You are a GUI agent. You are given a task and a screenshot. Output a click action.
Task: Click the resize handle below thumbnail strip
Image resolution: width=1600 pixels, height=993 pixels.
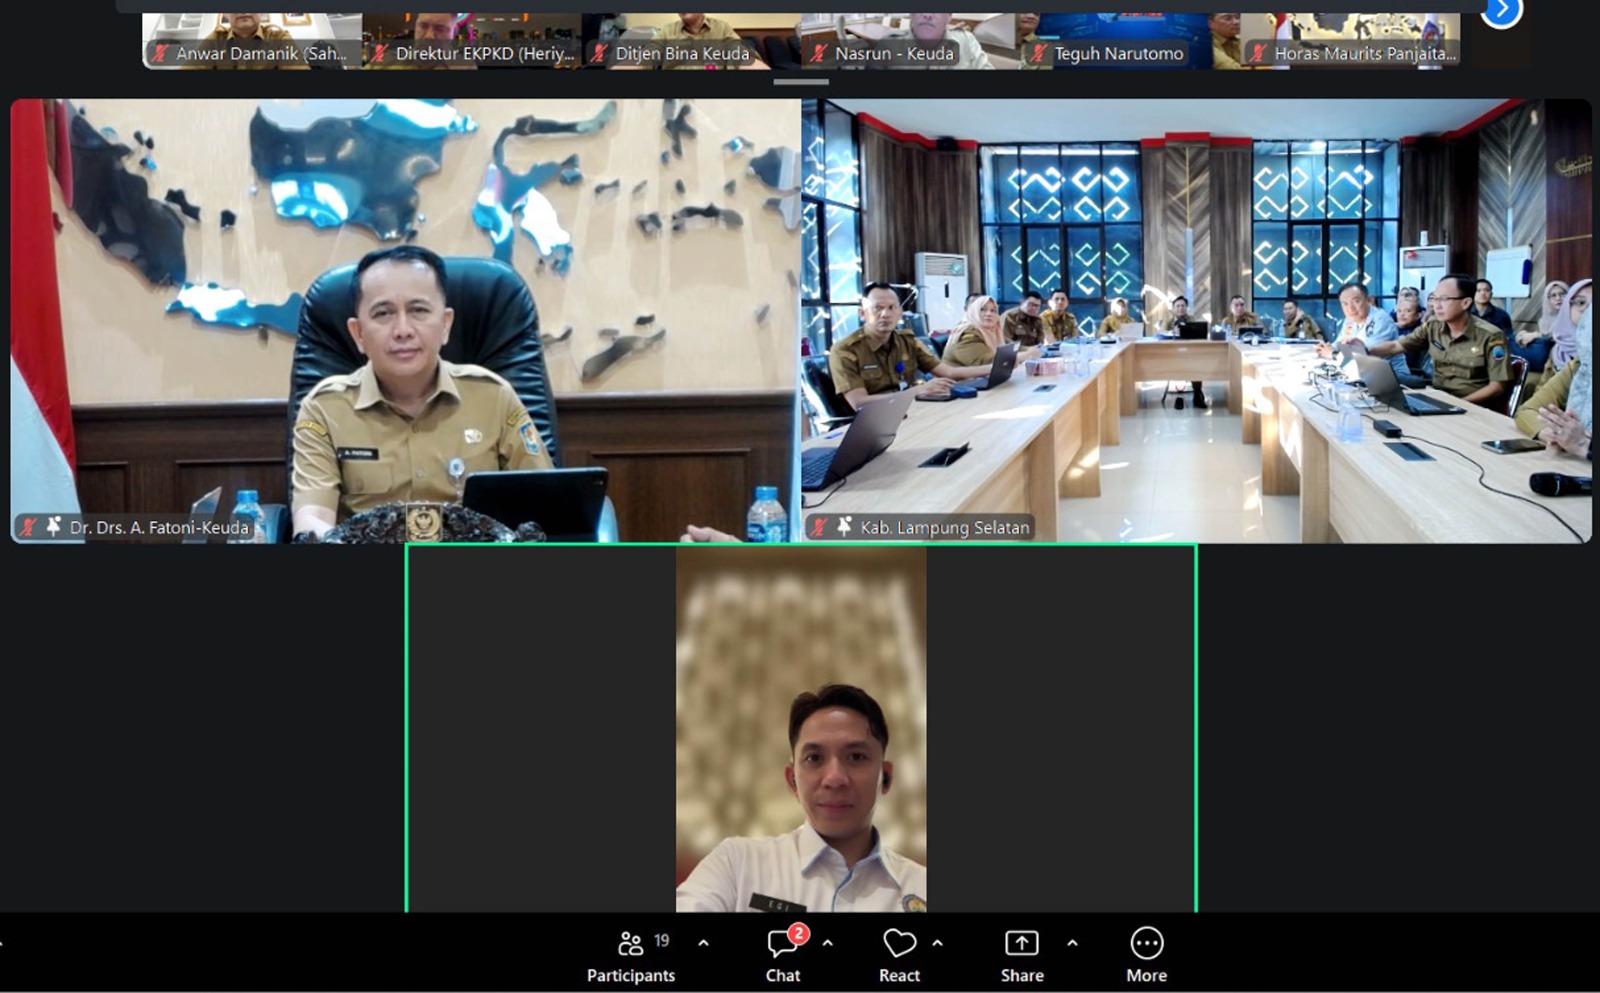[x=800, y=82]
